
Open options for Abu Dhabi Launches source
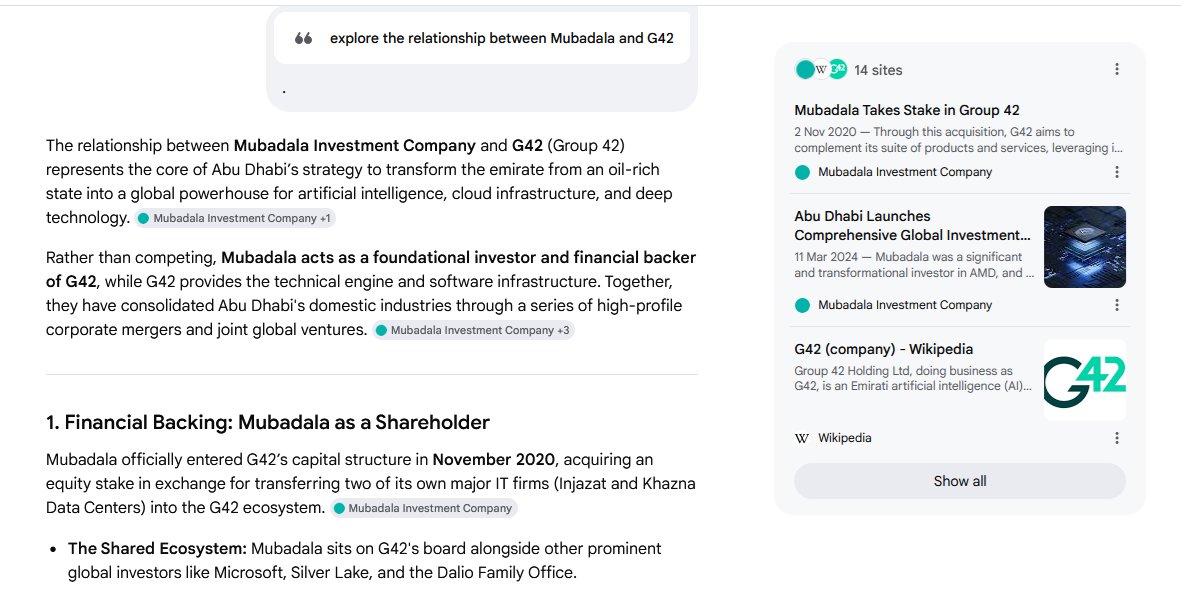(x=1116, y=305)
